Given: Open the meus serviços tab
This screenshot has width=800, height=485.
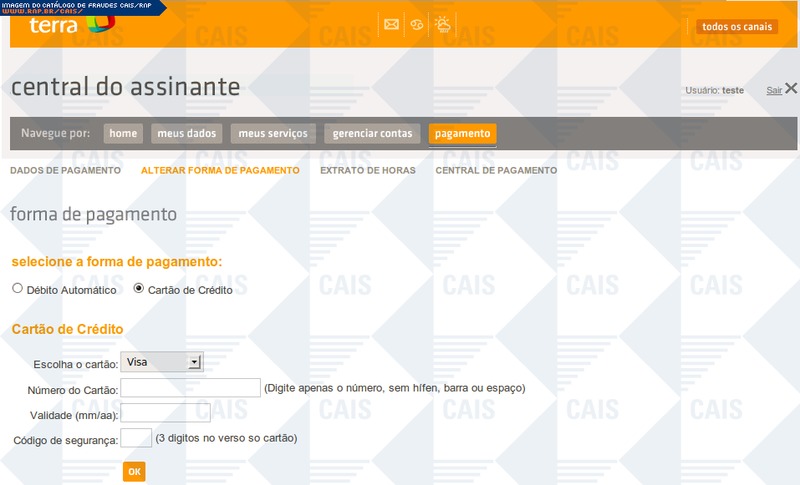Looking at the screenshot, I should point(274,133).
